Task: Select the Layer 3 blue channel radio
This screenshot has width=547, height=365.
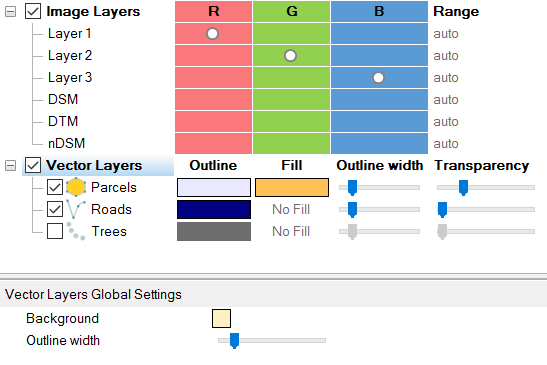Action: tap(379, 78)
